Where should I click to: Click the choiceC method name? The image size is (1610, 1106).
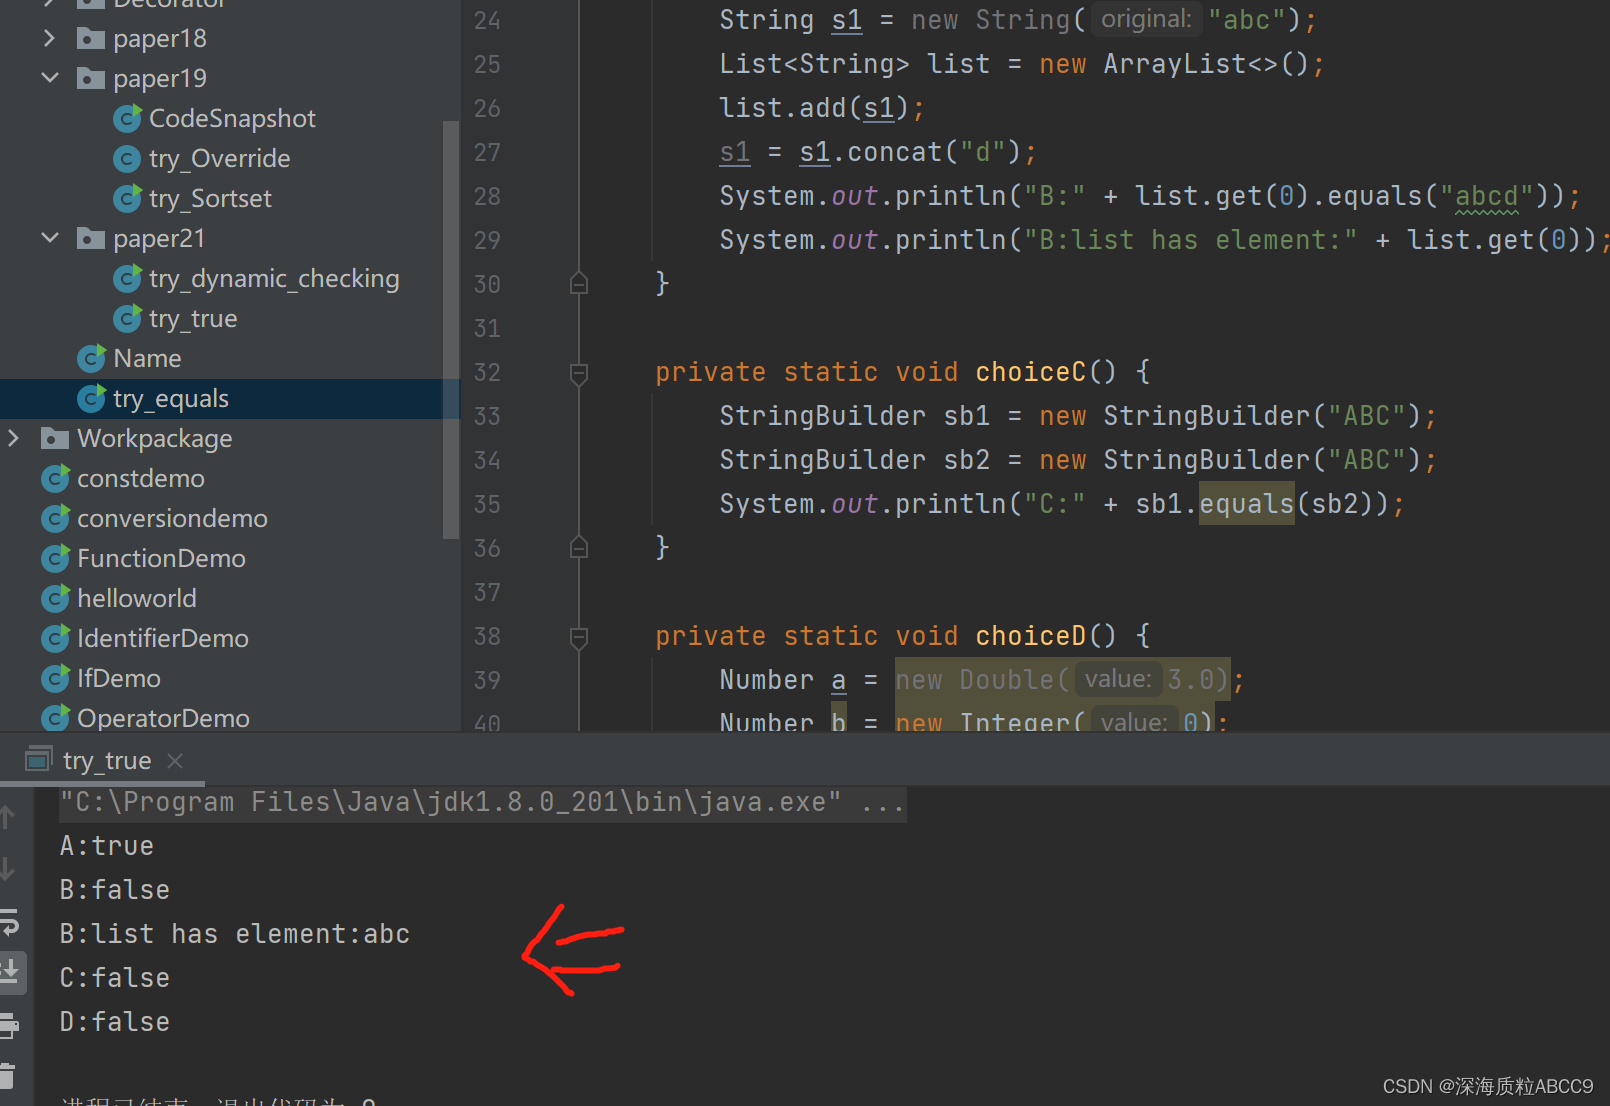pos(1030,372)
